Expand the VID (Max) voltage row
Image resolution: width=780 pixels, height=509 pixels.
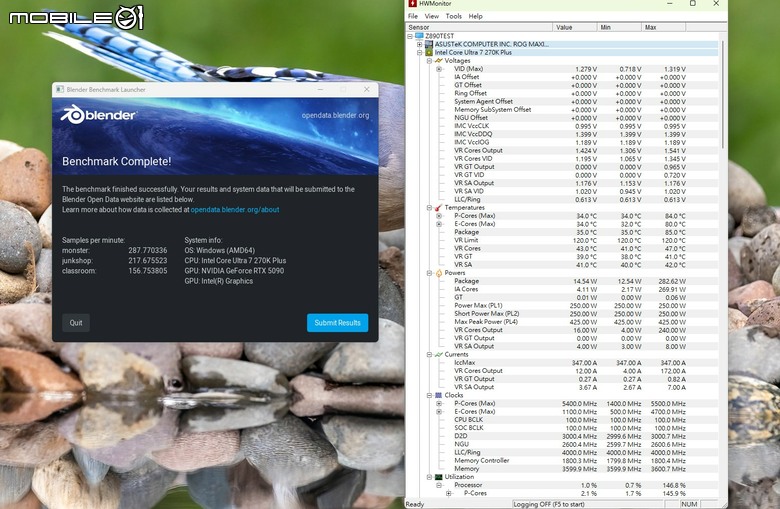(x=439, y=69)
